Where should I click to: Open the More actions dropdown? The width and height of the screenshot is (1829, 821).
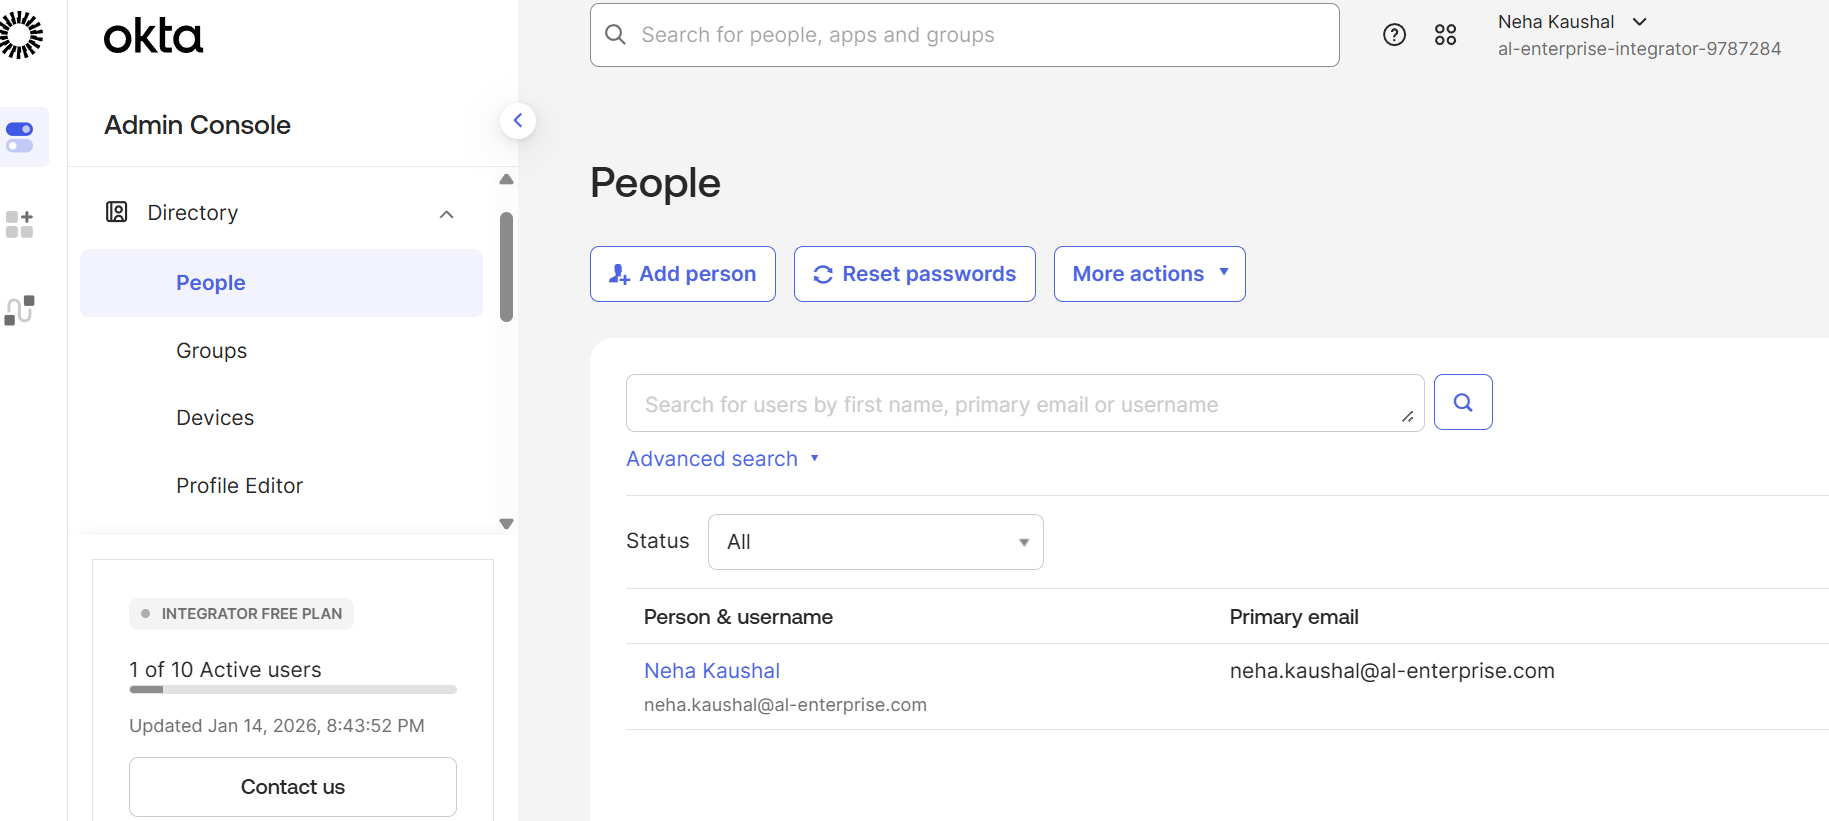(x=1149, y=273)
